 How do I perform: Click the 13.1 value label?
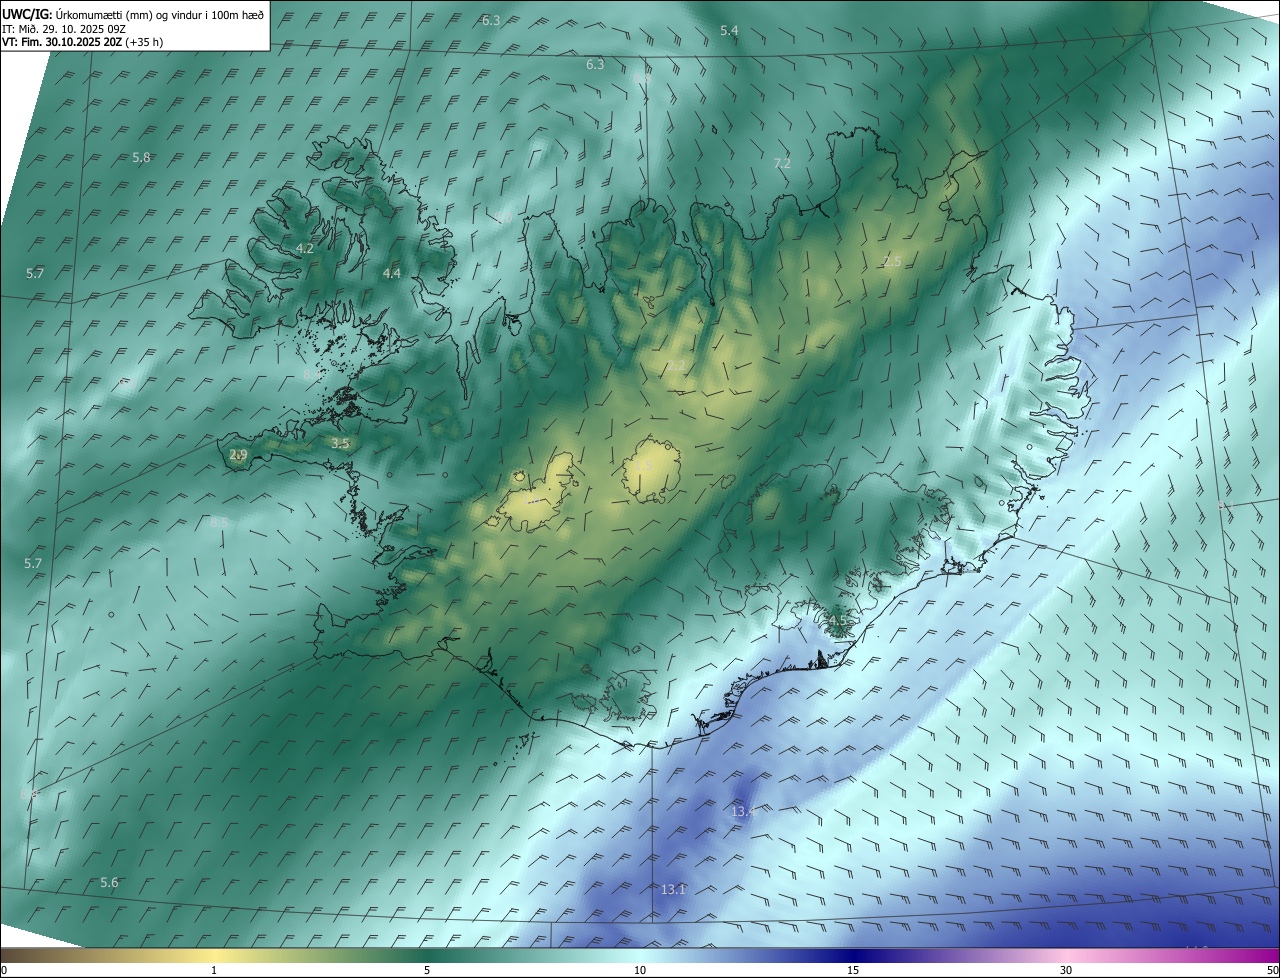coord(673,889)
